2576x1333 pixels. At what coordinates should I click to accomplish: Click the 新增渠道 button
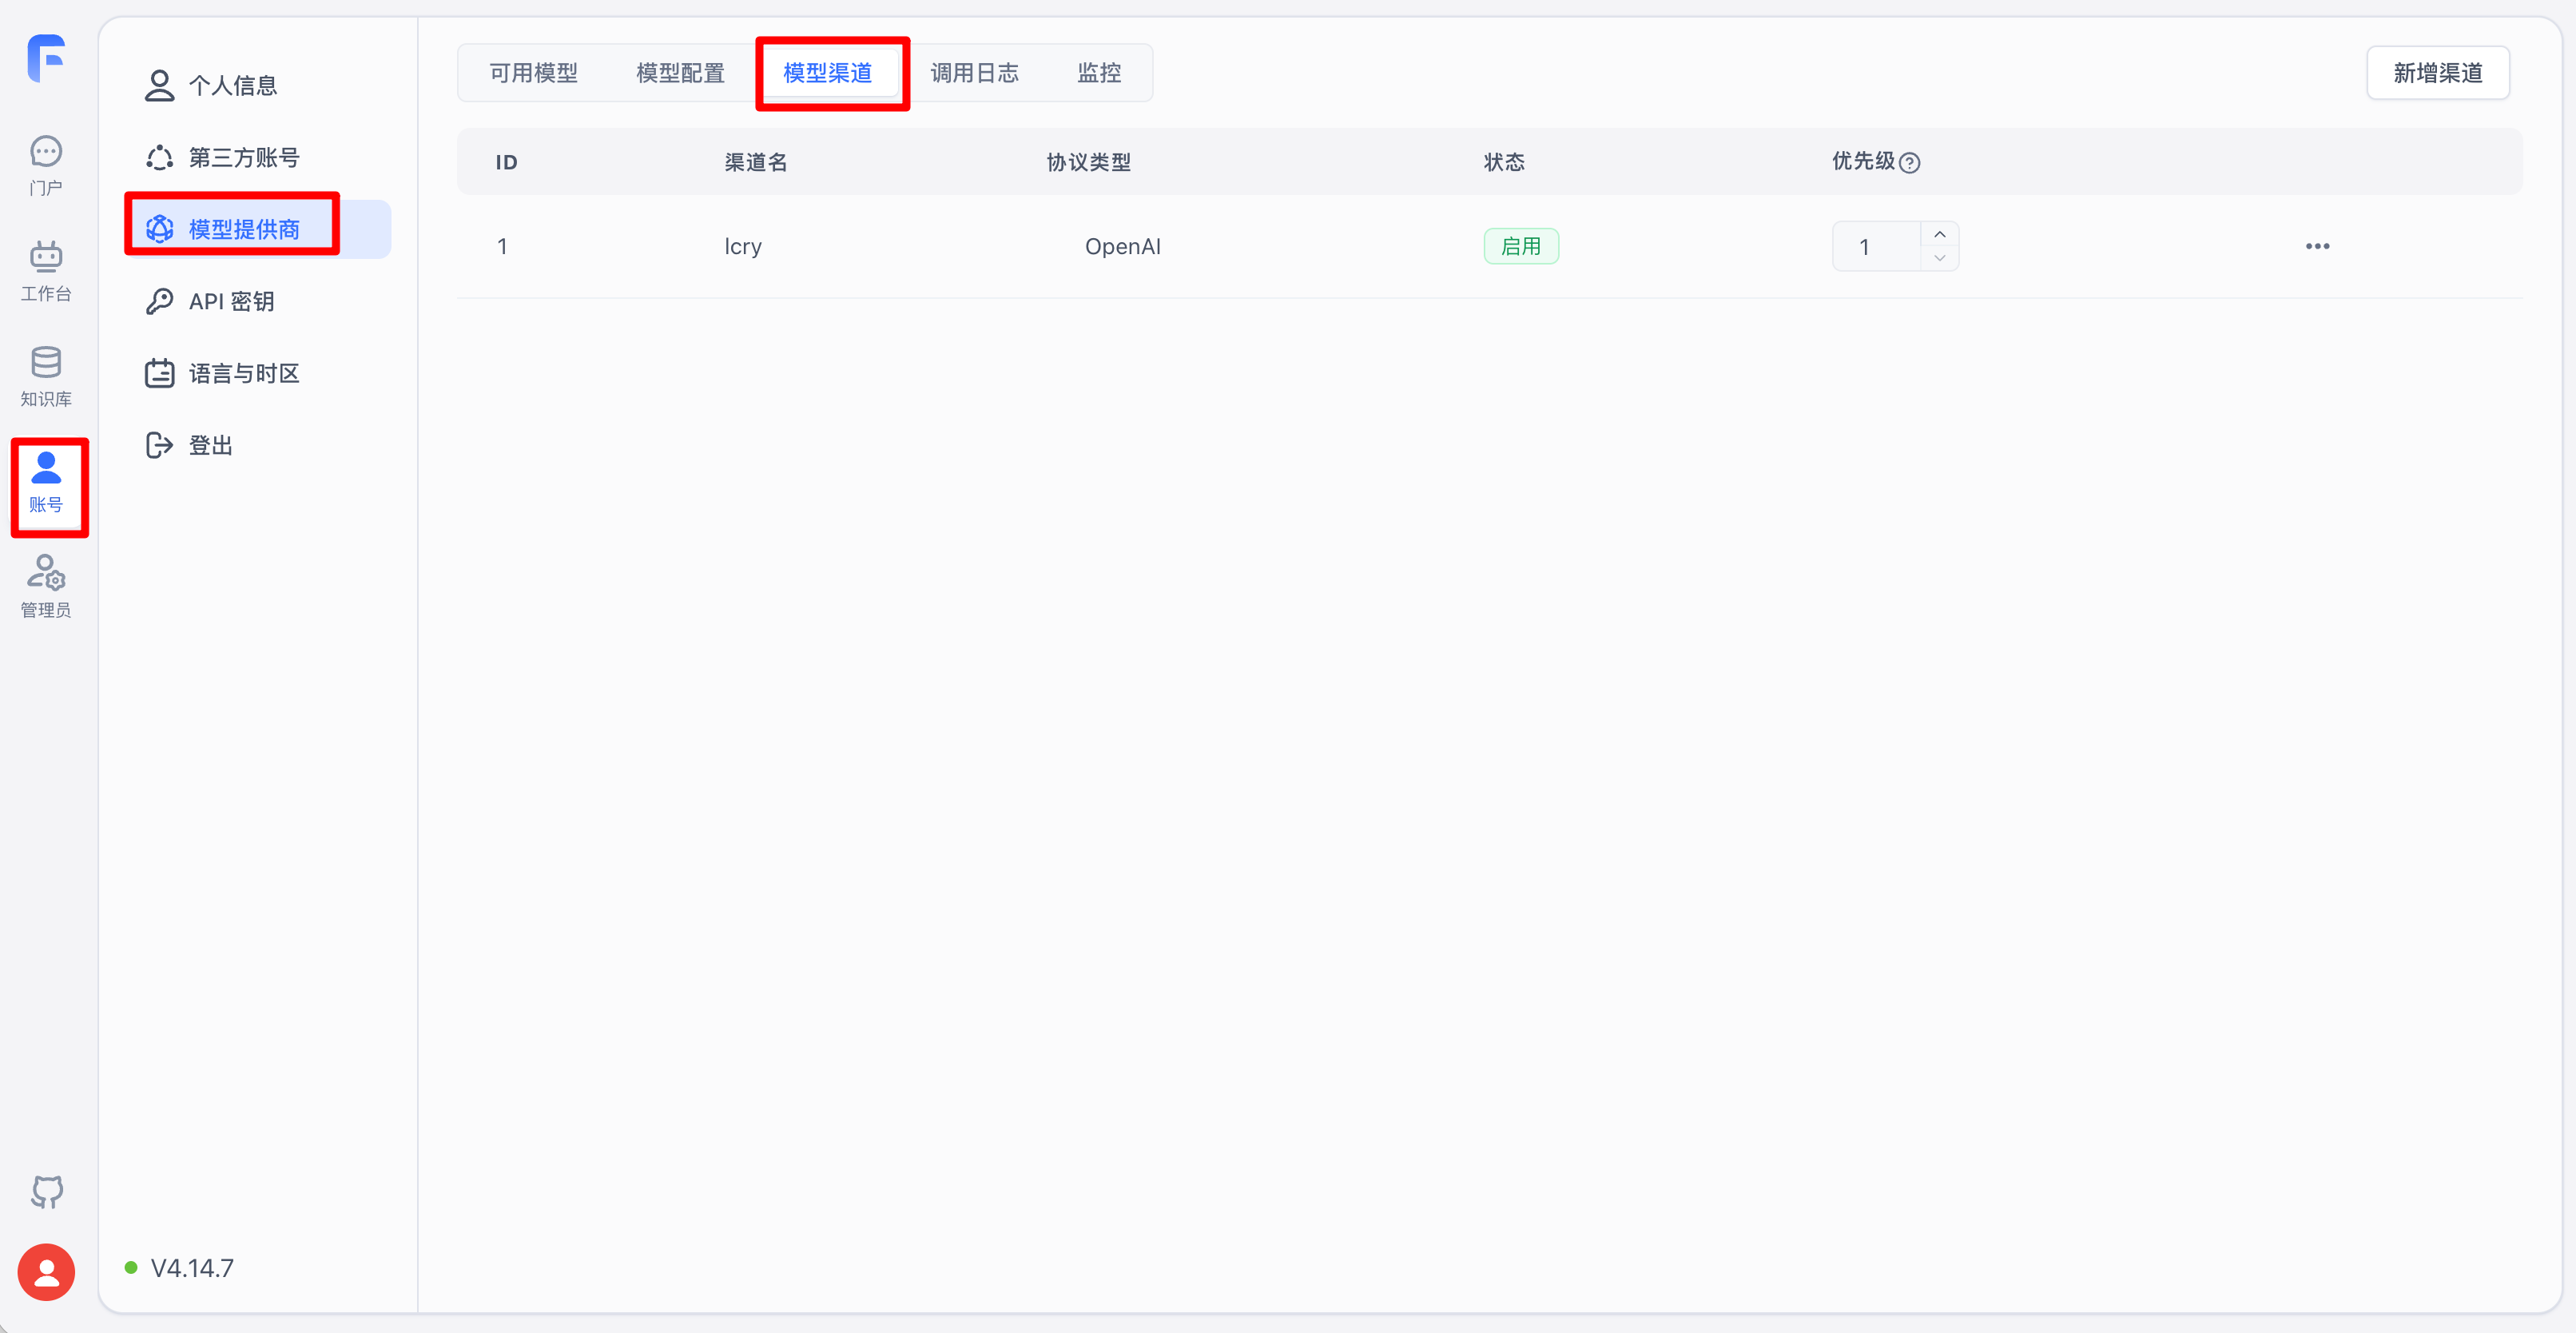pyautogui.click(x=2438, y=72)
